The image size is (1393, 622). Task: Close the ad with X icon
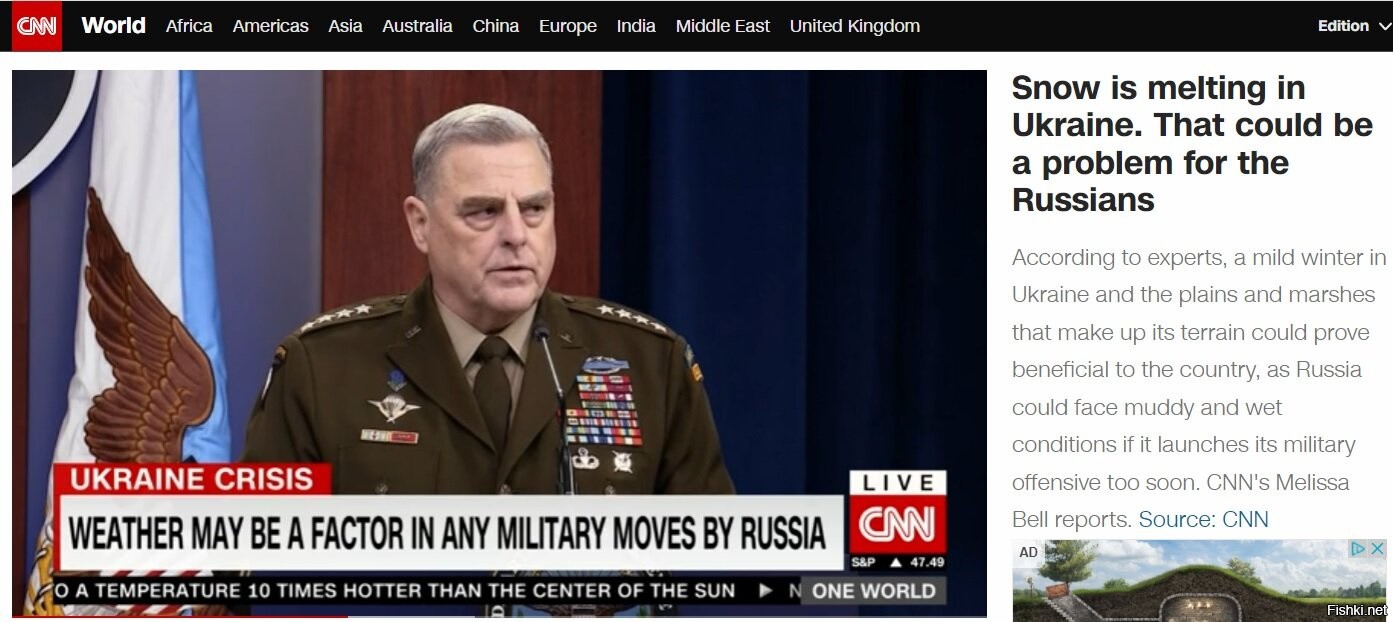(1377, 549)
